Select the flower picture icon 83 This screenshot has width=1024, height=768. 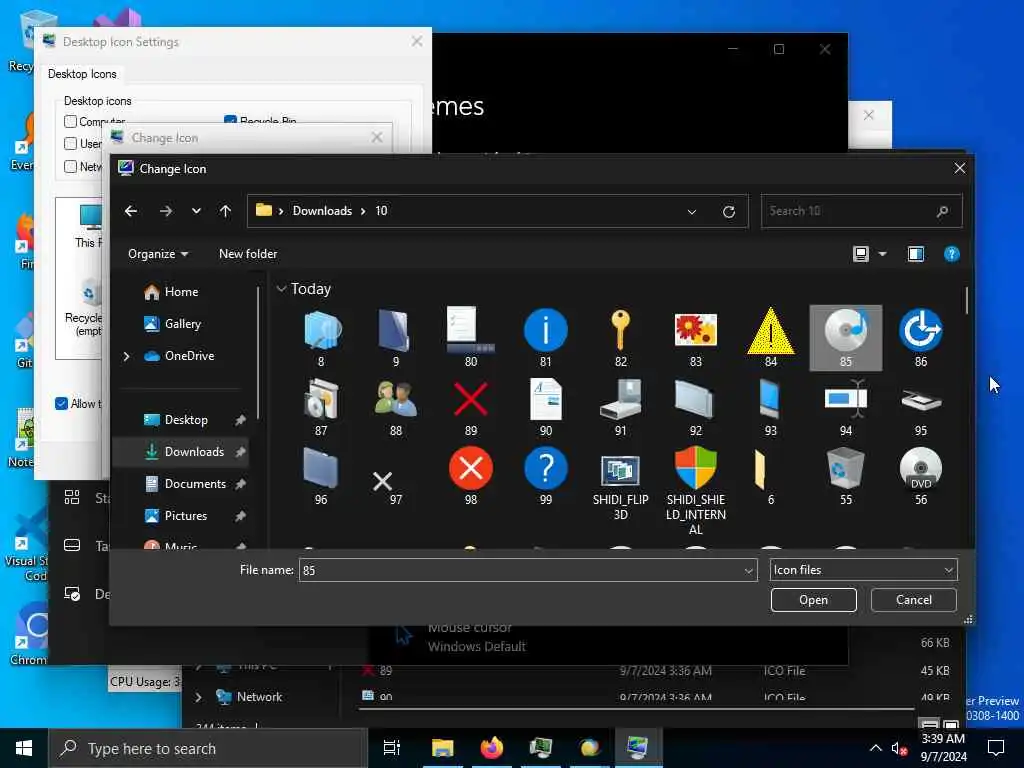pos(696,338)
